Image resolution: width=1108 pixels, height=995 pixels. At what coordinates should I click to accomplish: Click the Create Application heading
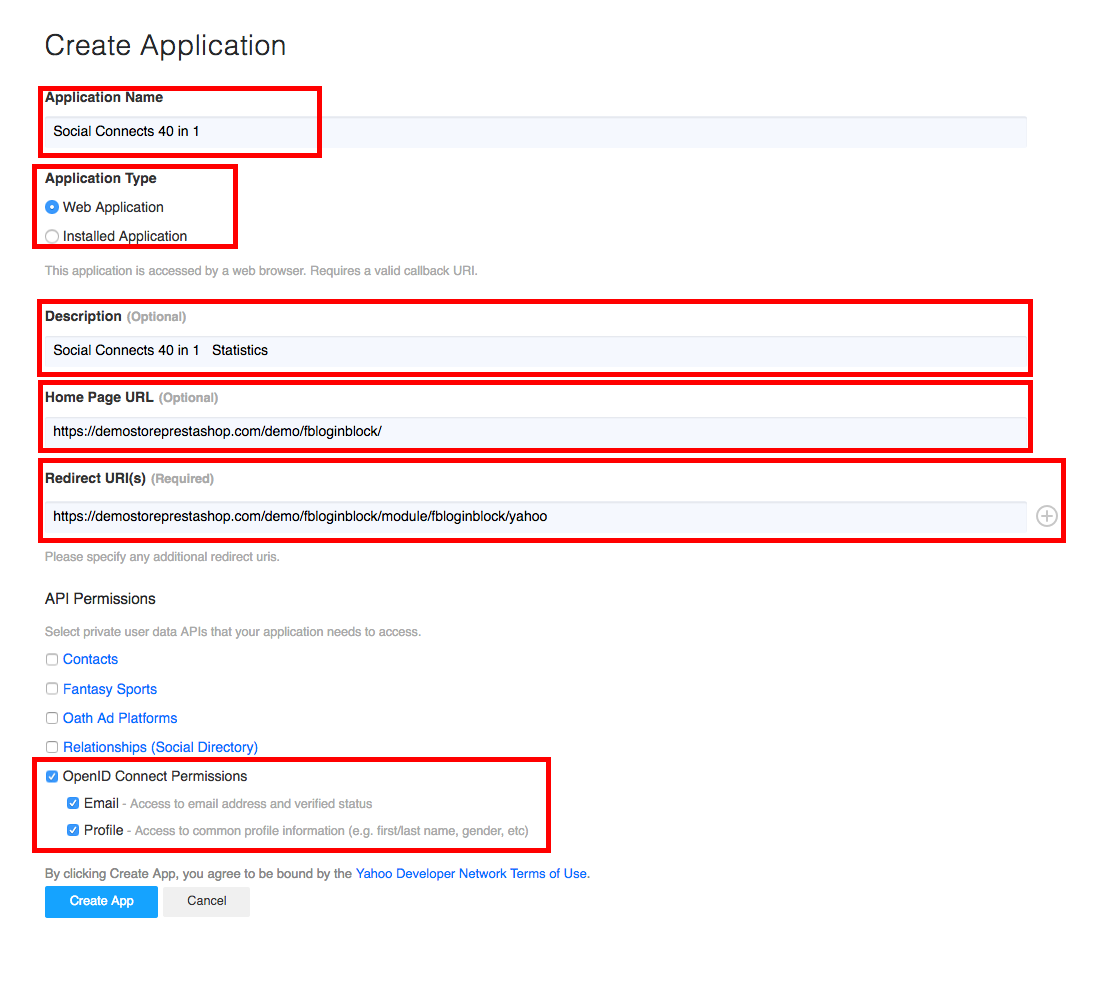tap(165, 46)
